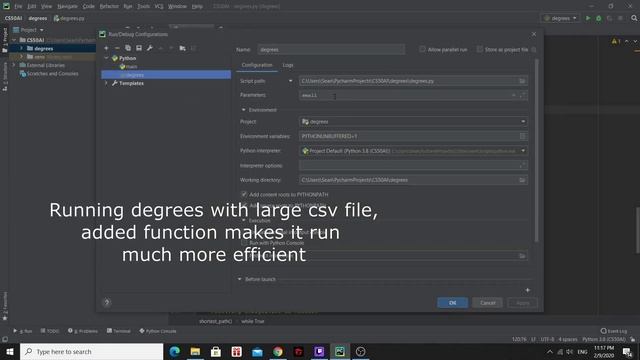Open the Event Log panel
The height and width of the screenshot is (360, 640).
pos(614,331)
